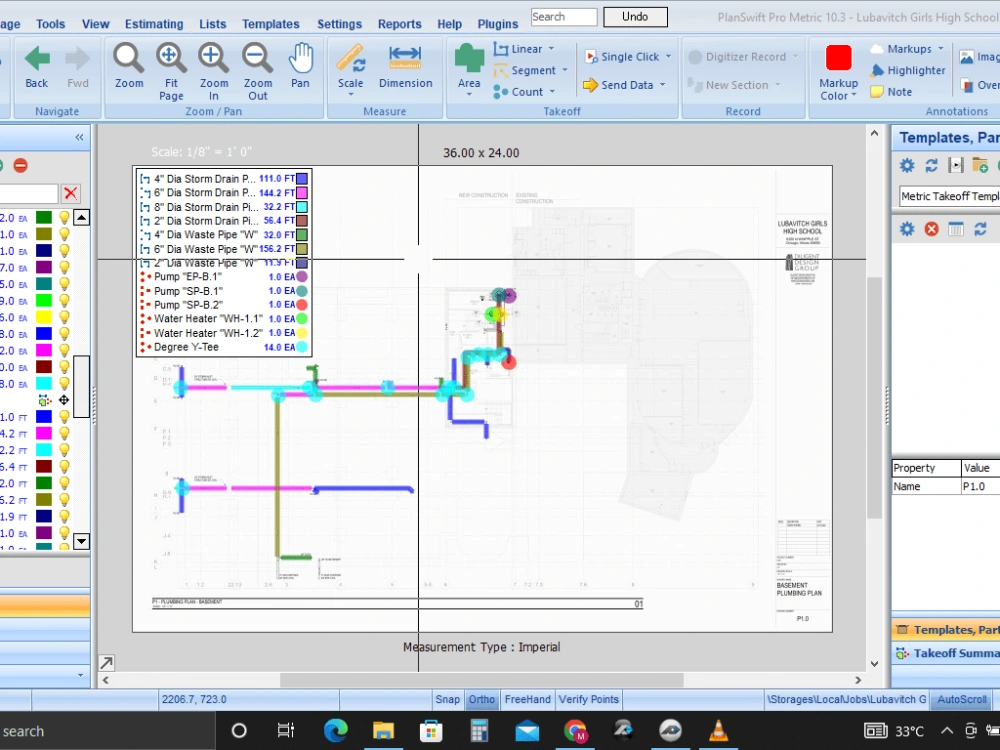This screenshot has width=1000, height=750.
Task: Click the expand arrow icon at canvas corner
Action: pyautogui.click(x=107, y=663)
